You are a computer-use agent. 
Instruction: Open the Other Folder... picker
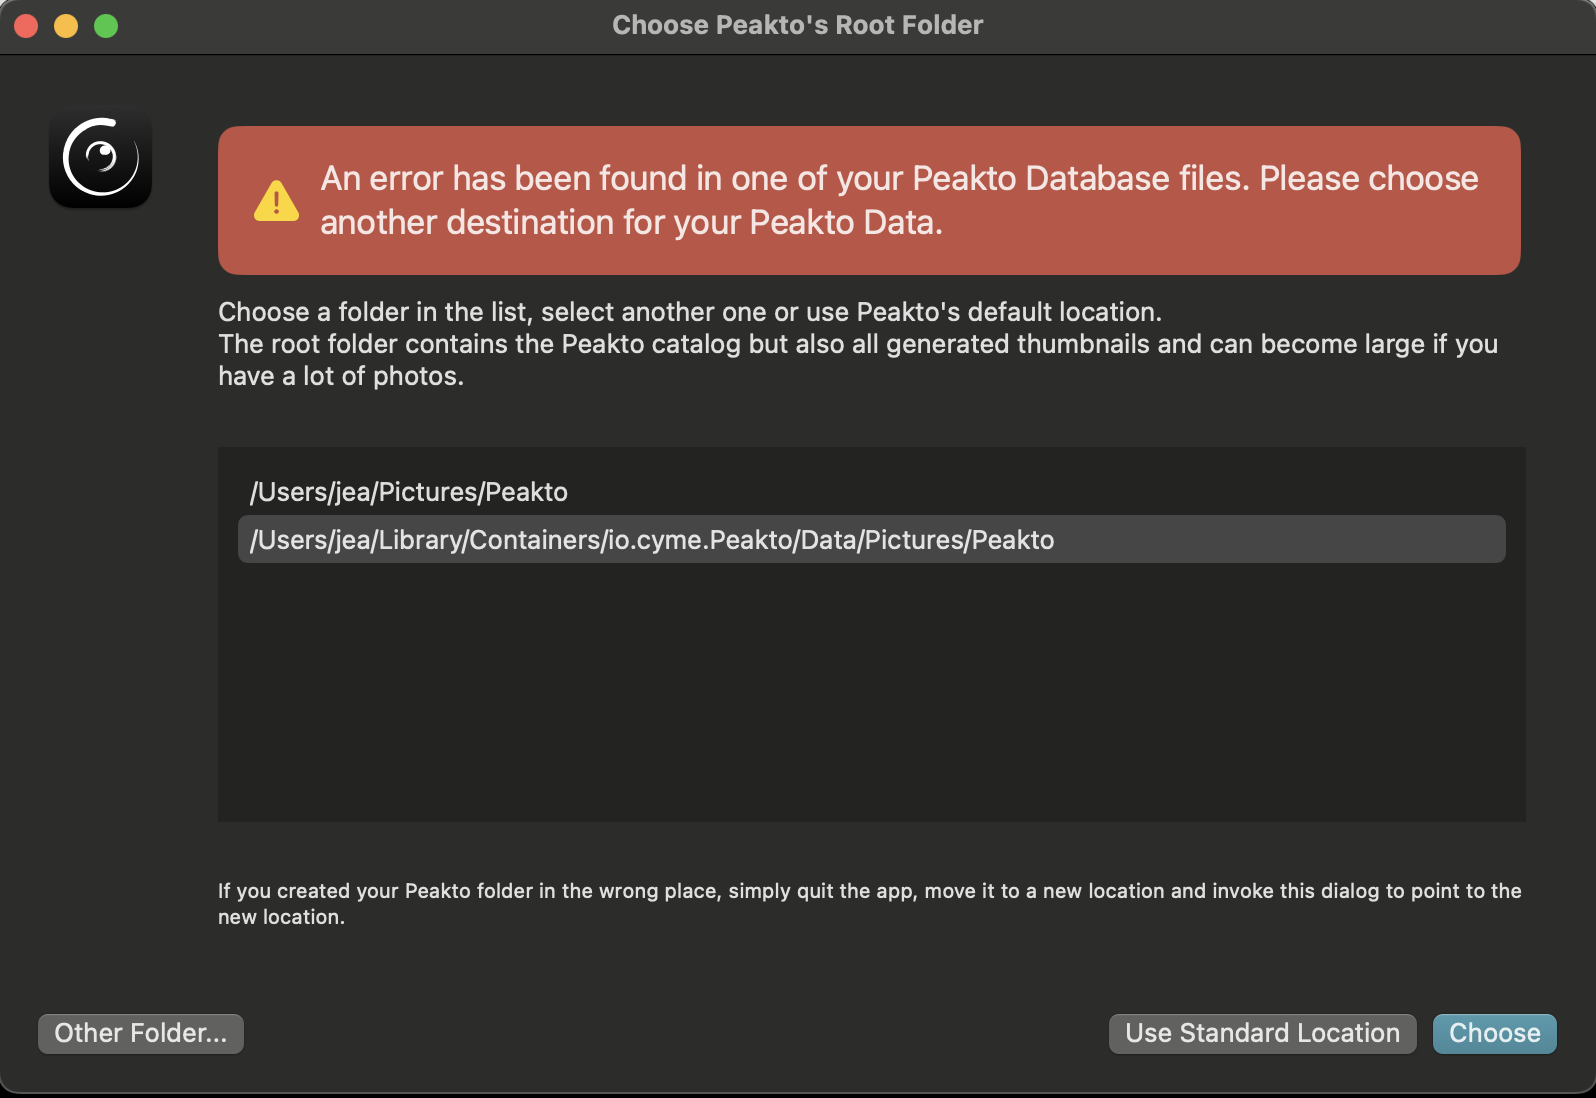tap(141, 1033)
